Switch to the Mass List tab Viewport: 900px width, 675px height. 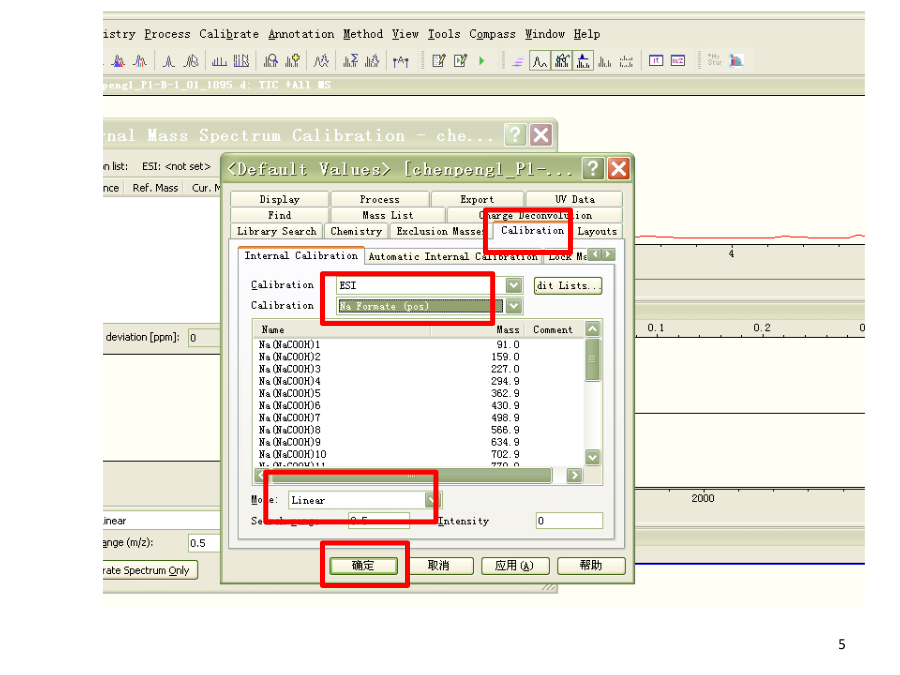[388, 215]
